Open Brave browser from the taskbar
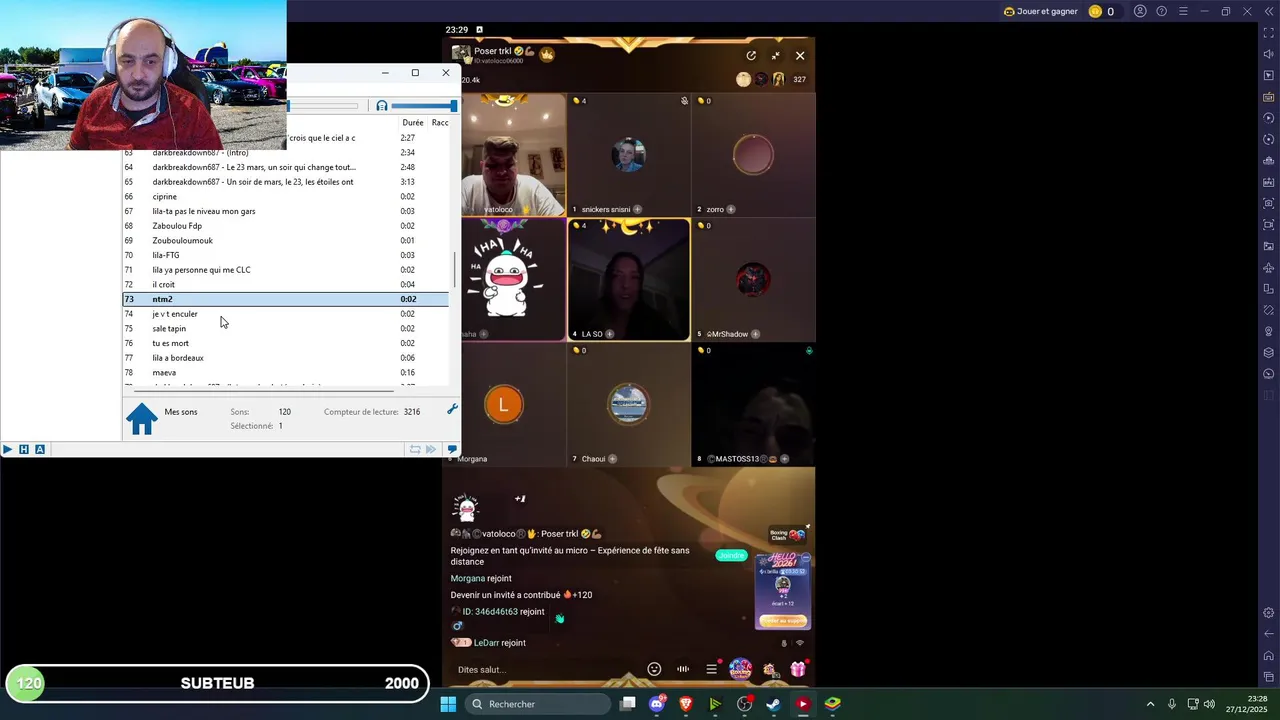Image resolution: width=1280 pixels, height=720 pixels. click(x=686, y=704)
